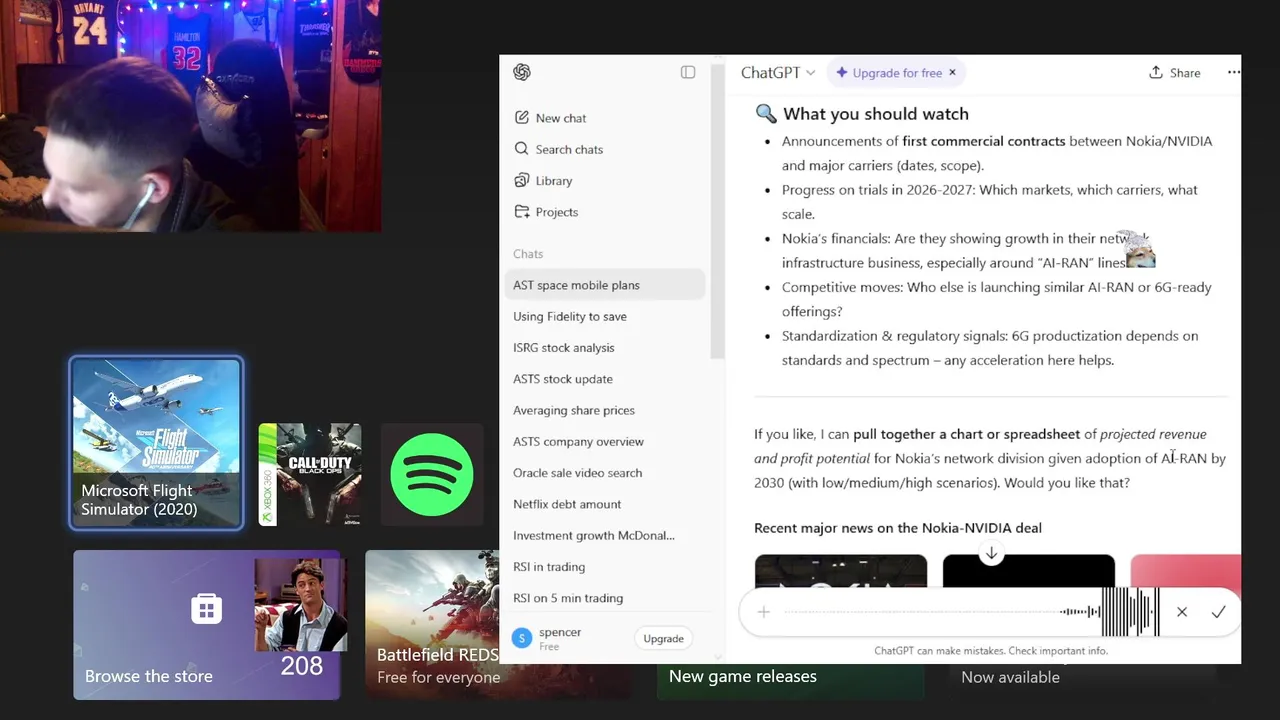Image resolution: width=1280 pixels, height=720 pixels.
Task: Open the RSI on 5 min trading chat
Action: pos(606,598)
